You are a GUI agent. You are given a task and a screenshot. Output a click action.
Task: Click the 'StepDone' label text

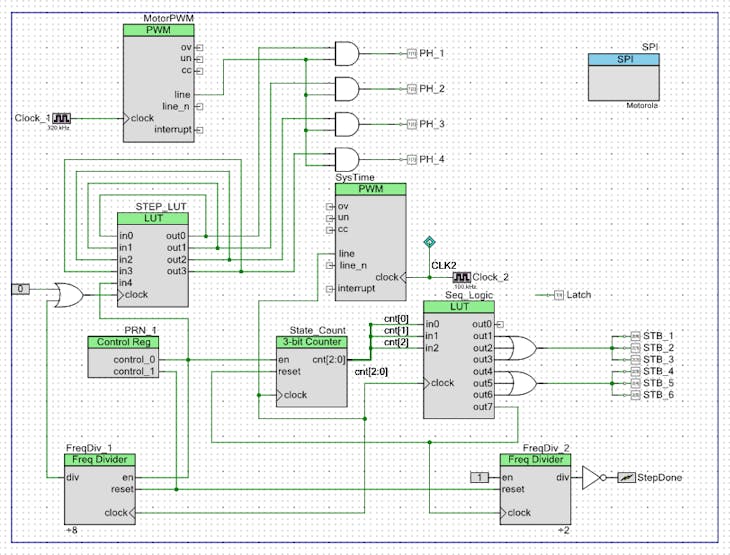[659, 478]
